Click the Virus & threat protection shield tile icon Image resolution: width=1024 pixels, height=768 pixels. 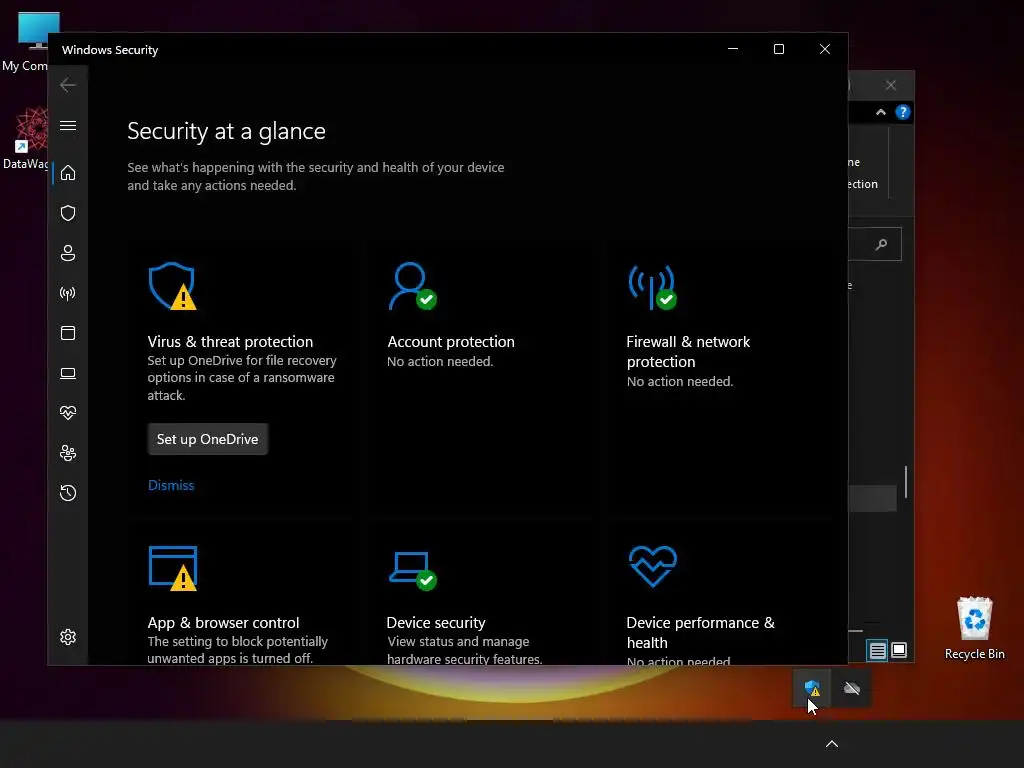click(x=172, y=286)
